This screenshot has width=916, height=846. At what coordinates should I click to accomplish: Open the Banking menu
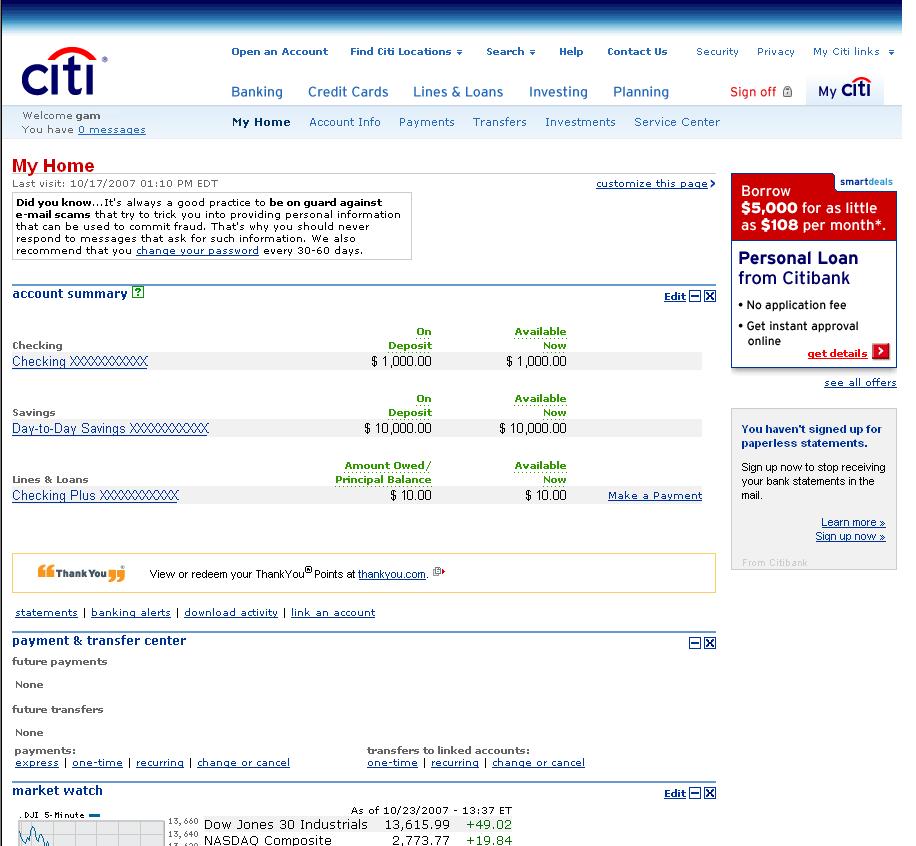(x=257, y=92)
